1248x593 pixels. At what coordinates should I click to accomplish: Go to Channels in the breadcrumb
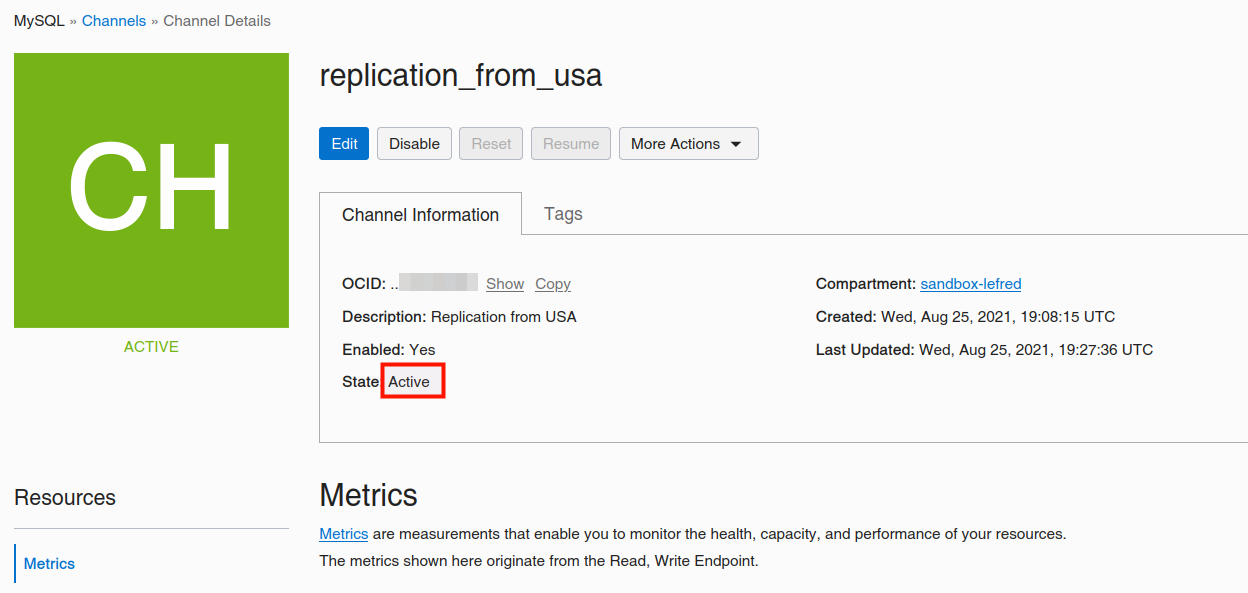point(114,21)
